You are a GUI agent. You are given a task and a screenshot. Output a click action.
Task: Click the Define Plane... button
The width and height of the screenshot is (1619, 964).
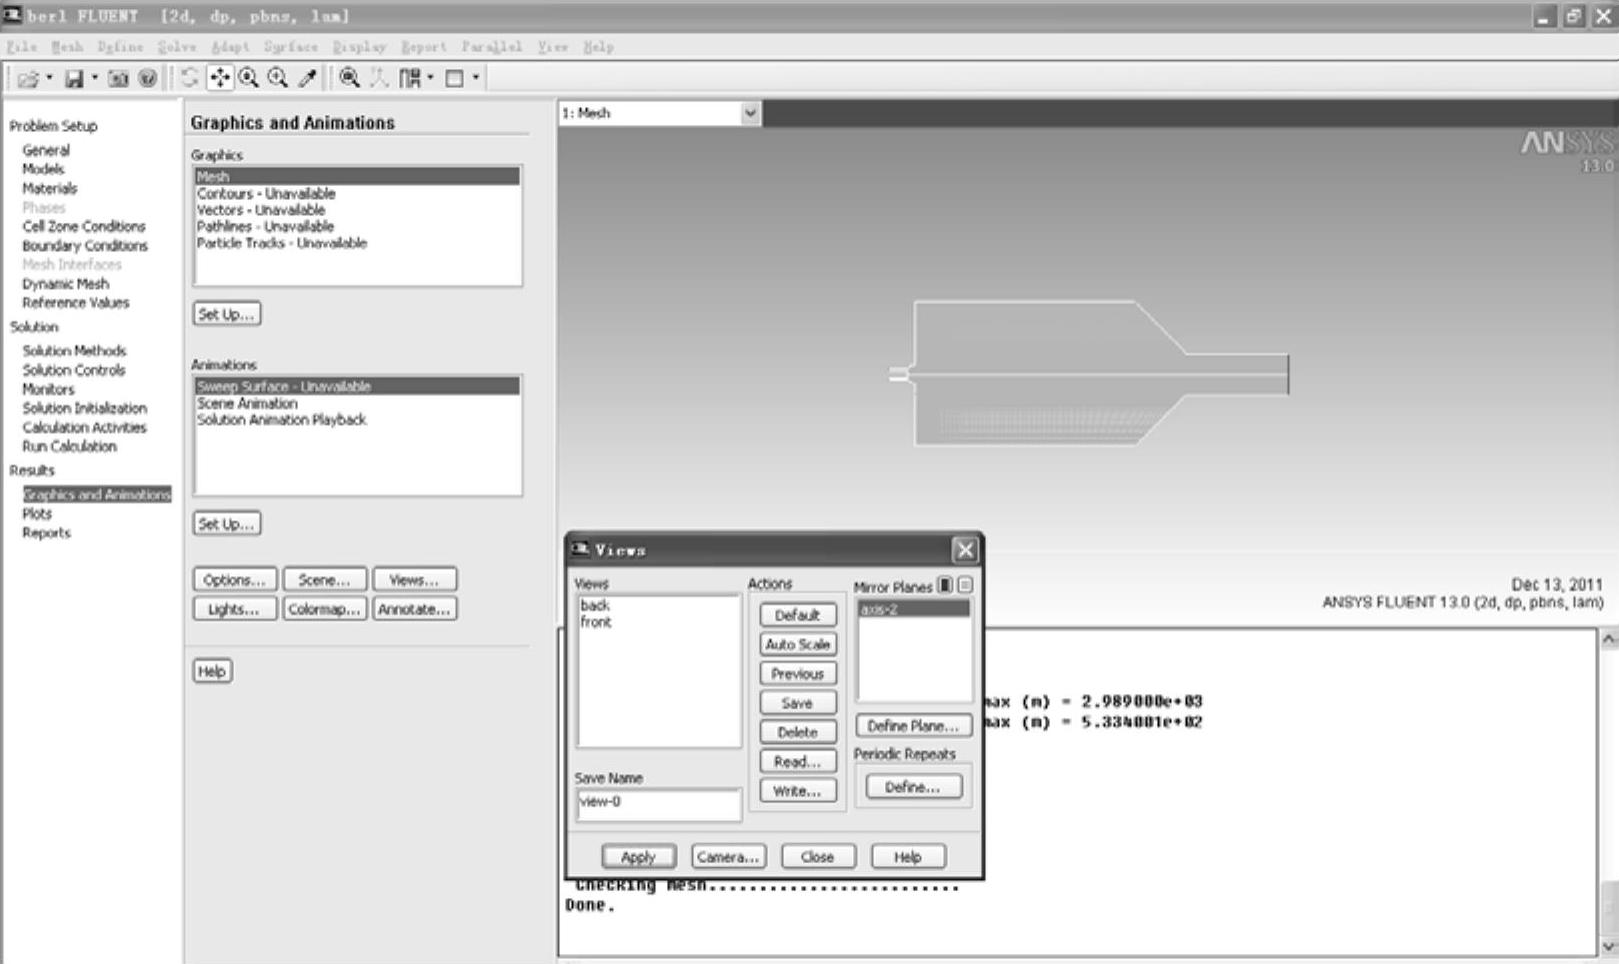pyautogui.click(x=912, y=726)
